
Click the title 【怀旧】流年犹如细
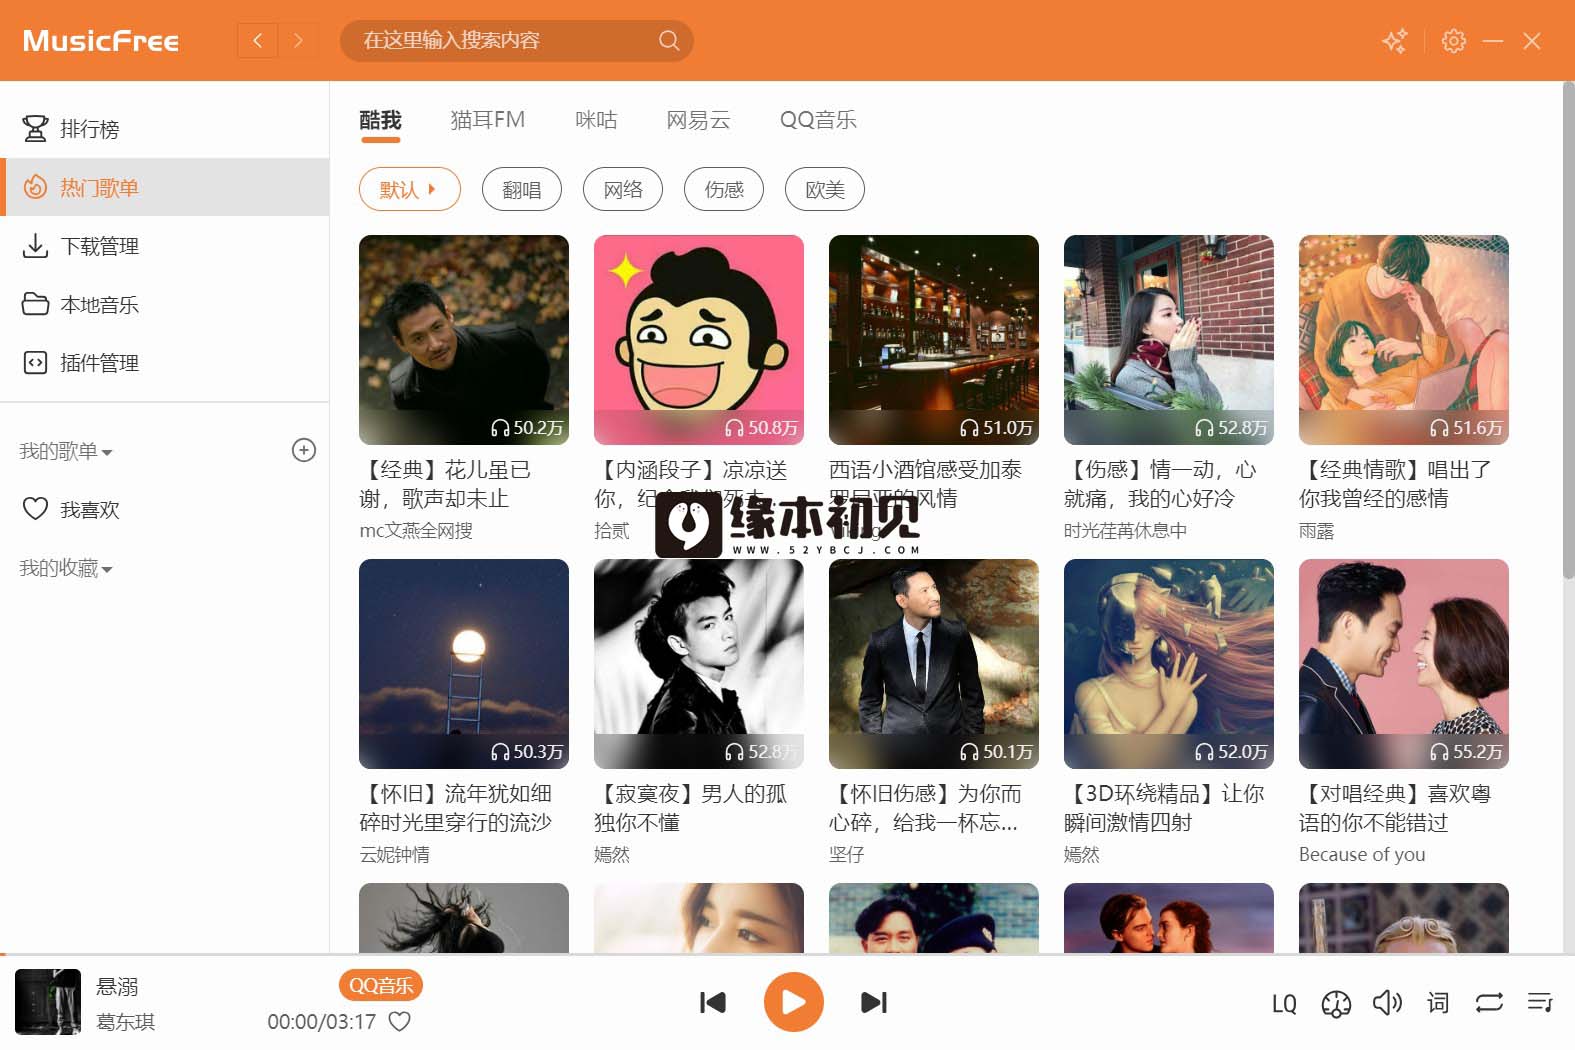pos(456,808)
